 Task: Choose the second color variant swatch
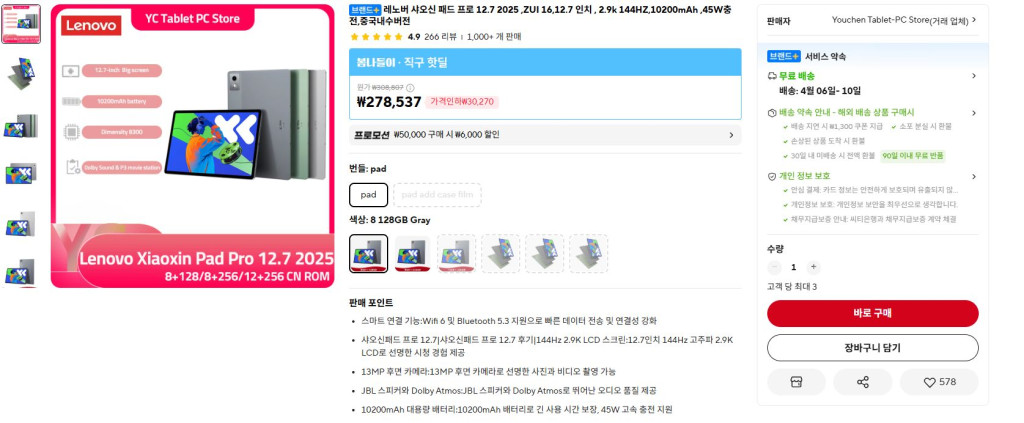412,253
